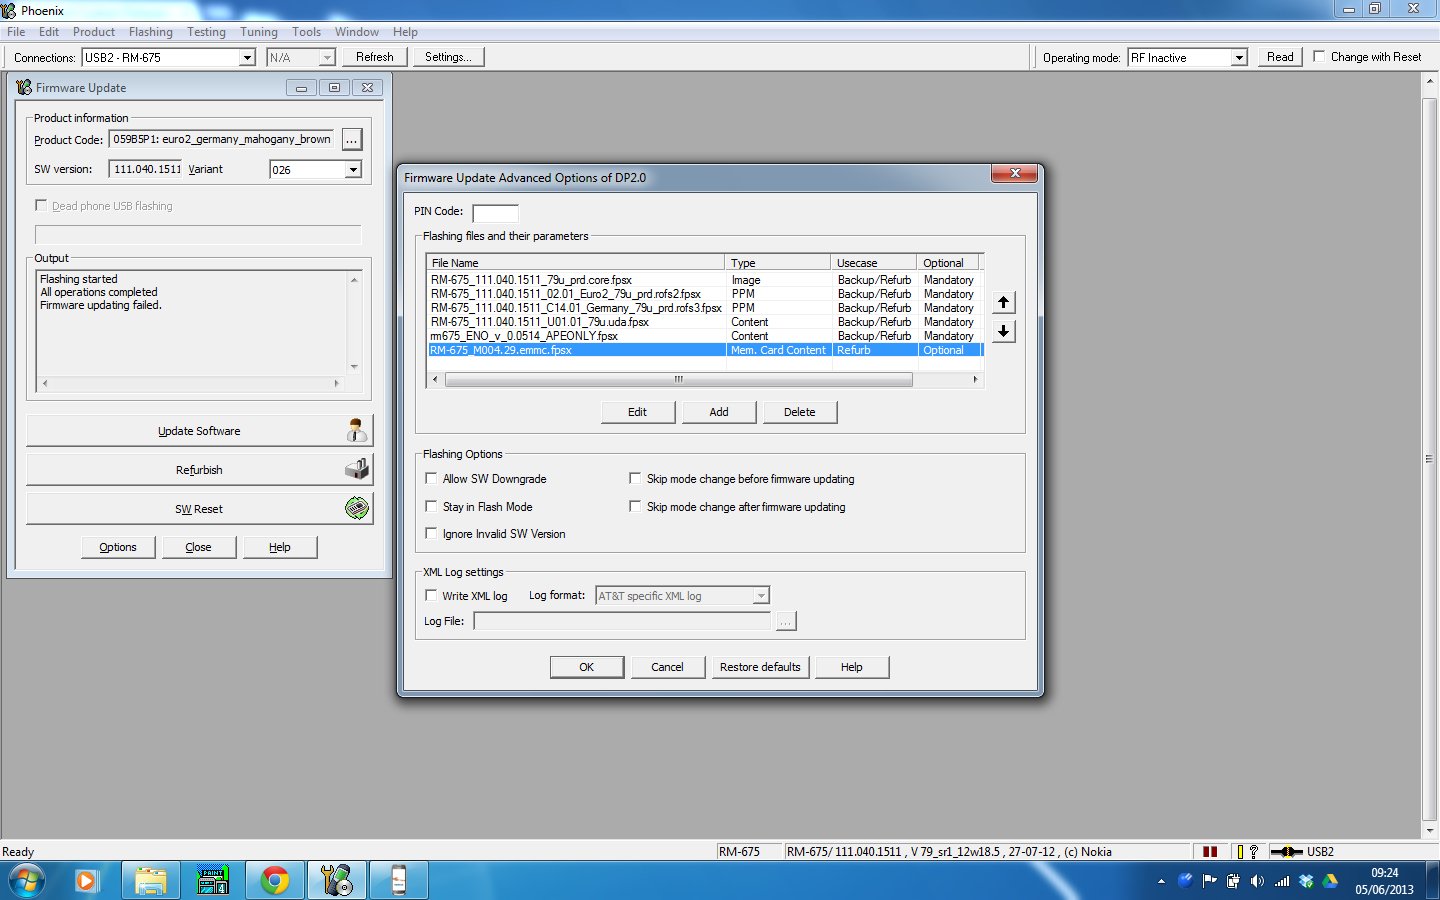The width and height of the screenshot is (1440, 900).
Task: Click the Phoenix taskbar icon
Action: tap(336, 881)
